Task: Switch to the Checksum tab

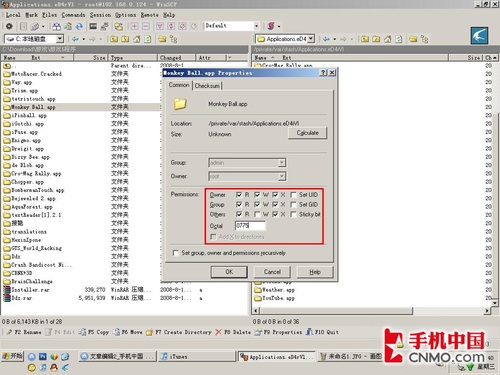Action: [x=207, y=86]
